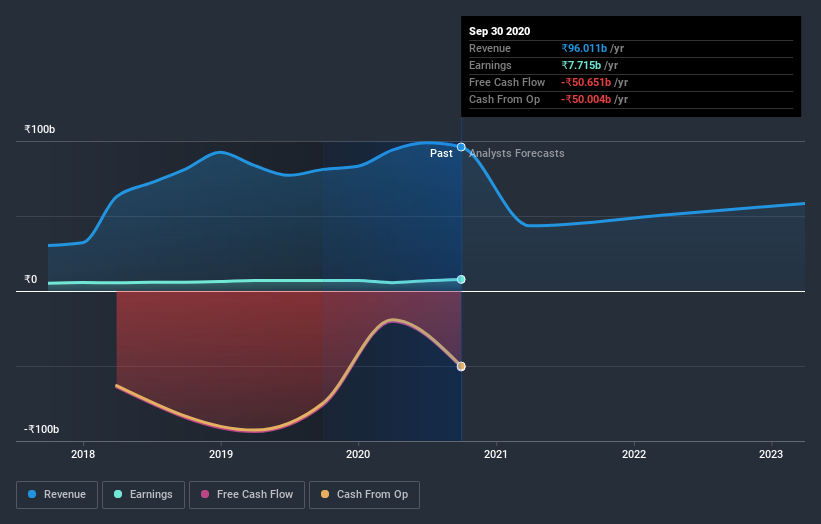821x524 pixels.
Task: Click the 2023 x-axis label
Action: coord(771,454)
